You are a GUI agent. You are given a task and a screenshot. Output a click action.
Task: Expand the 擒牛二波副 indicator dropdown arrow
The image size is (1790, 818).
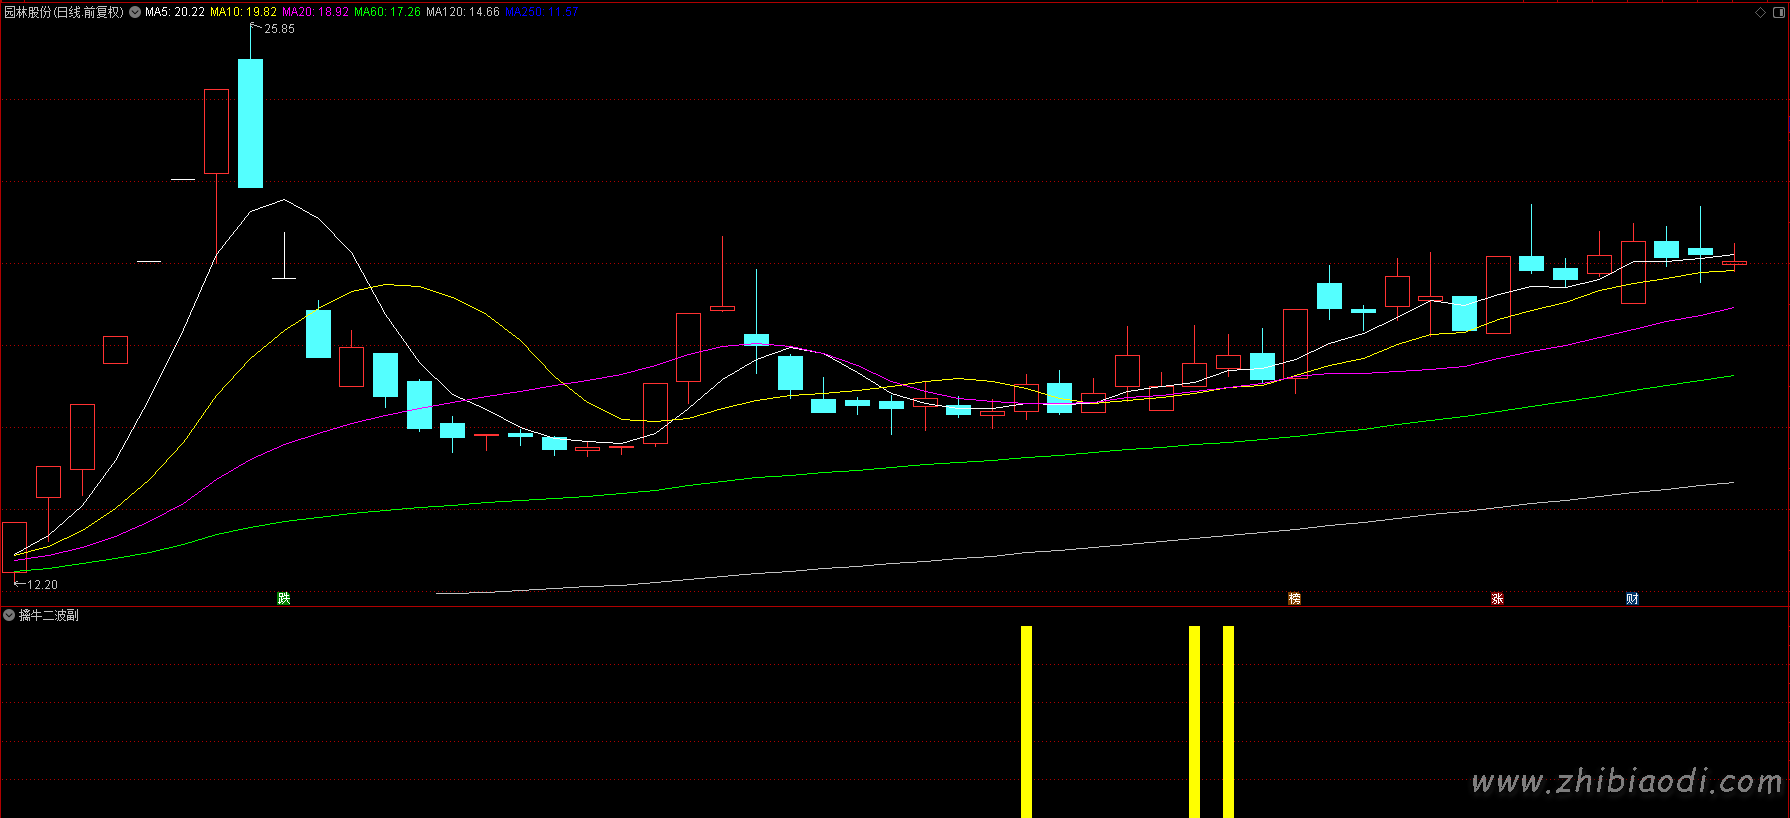[x=9, y=615]
